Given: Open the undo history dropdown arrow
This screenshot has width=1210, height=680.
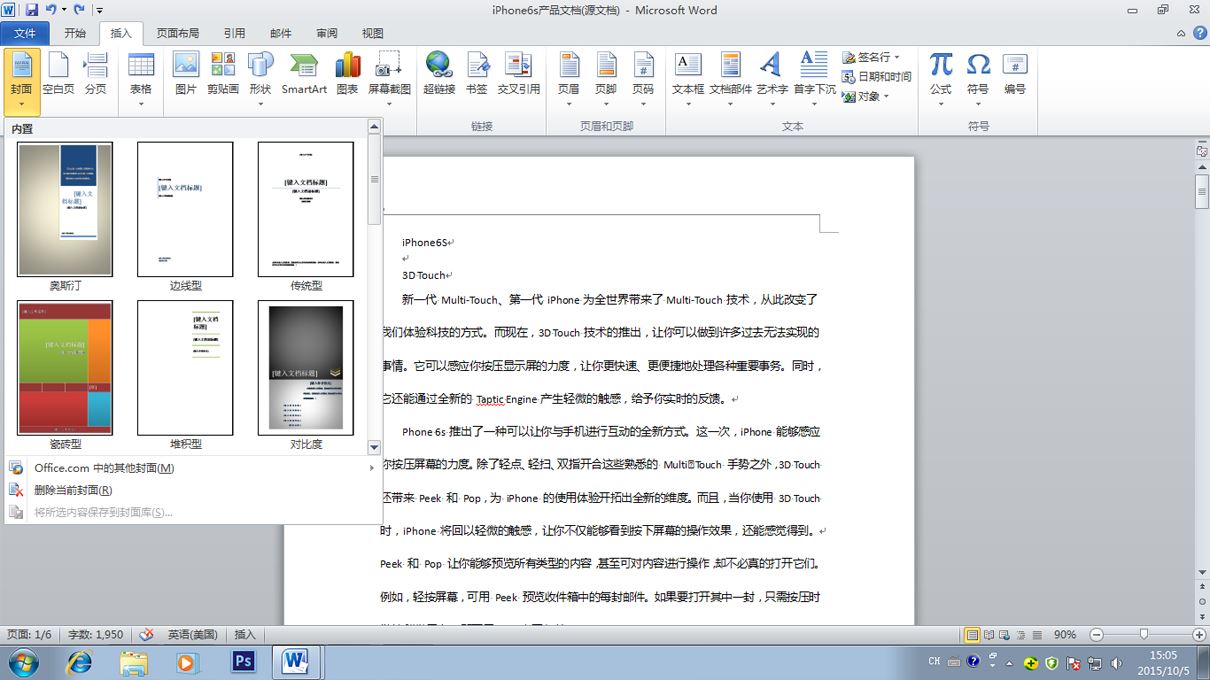Looking at the screenshot, I should coord(65,10).
